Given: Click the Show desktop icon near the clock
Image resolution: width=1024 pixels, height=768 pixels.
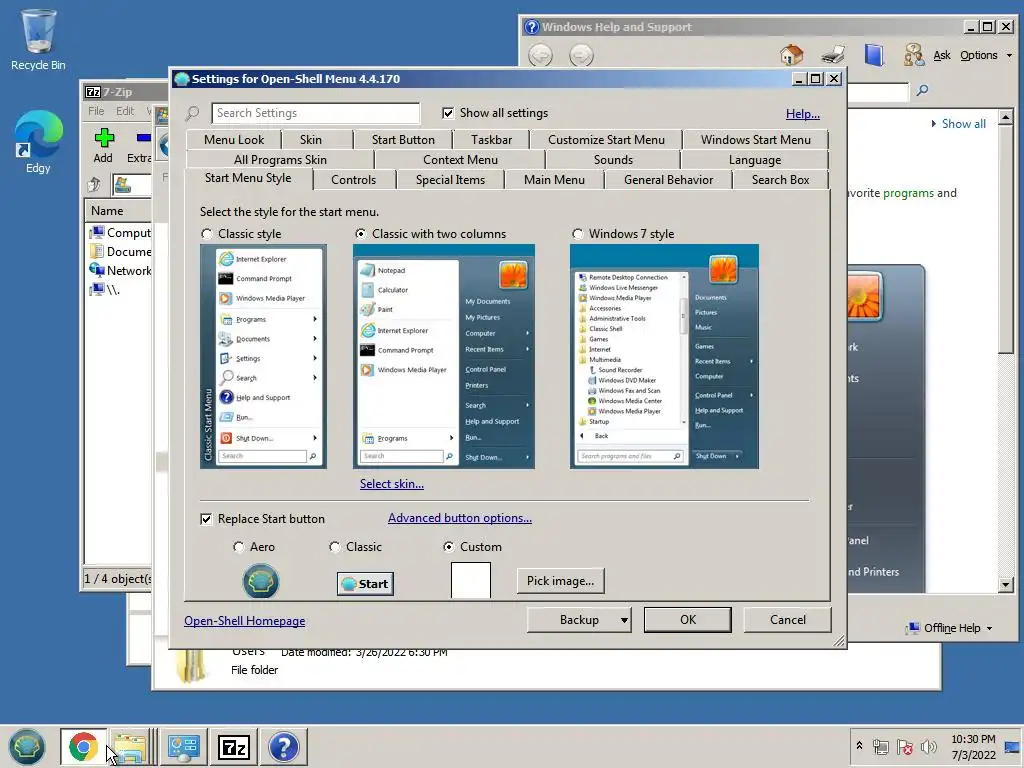Looking at the screenshot, I should point(1012,746).
